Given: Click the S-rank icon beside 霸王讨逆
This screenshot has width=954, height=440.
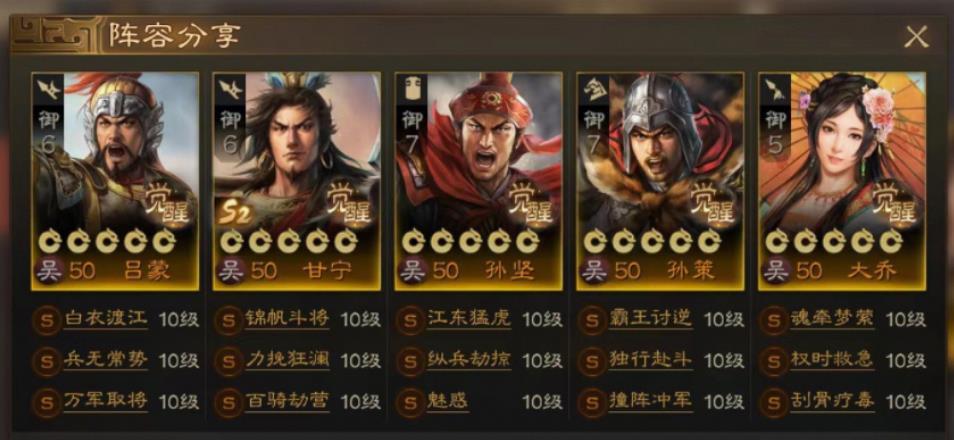Looking at the screenshot, I should click(592, 320).
